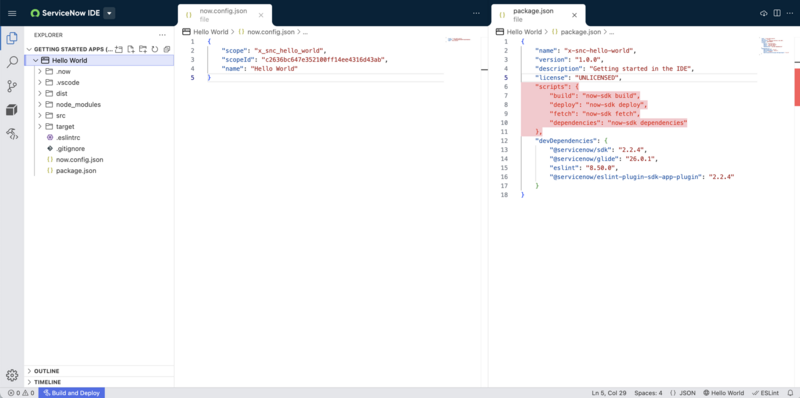Click the ESLint status item

coord(765,393)
